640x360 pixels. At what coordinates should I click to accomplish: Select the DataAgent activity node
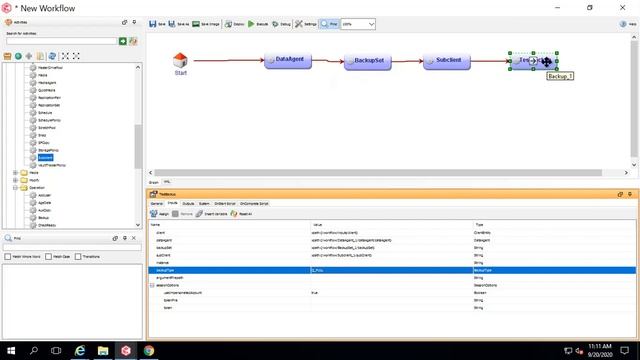click(x=288, y=60)
